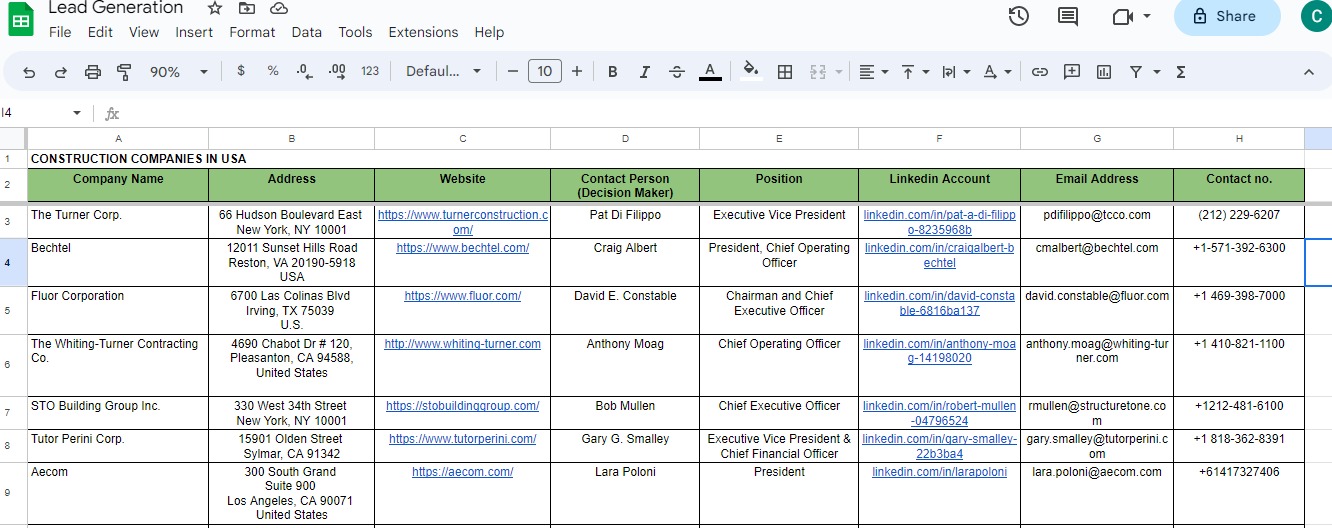Open the Tools menu

pos(355,32)
